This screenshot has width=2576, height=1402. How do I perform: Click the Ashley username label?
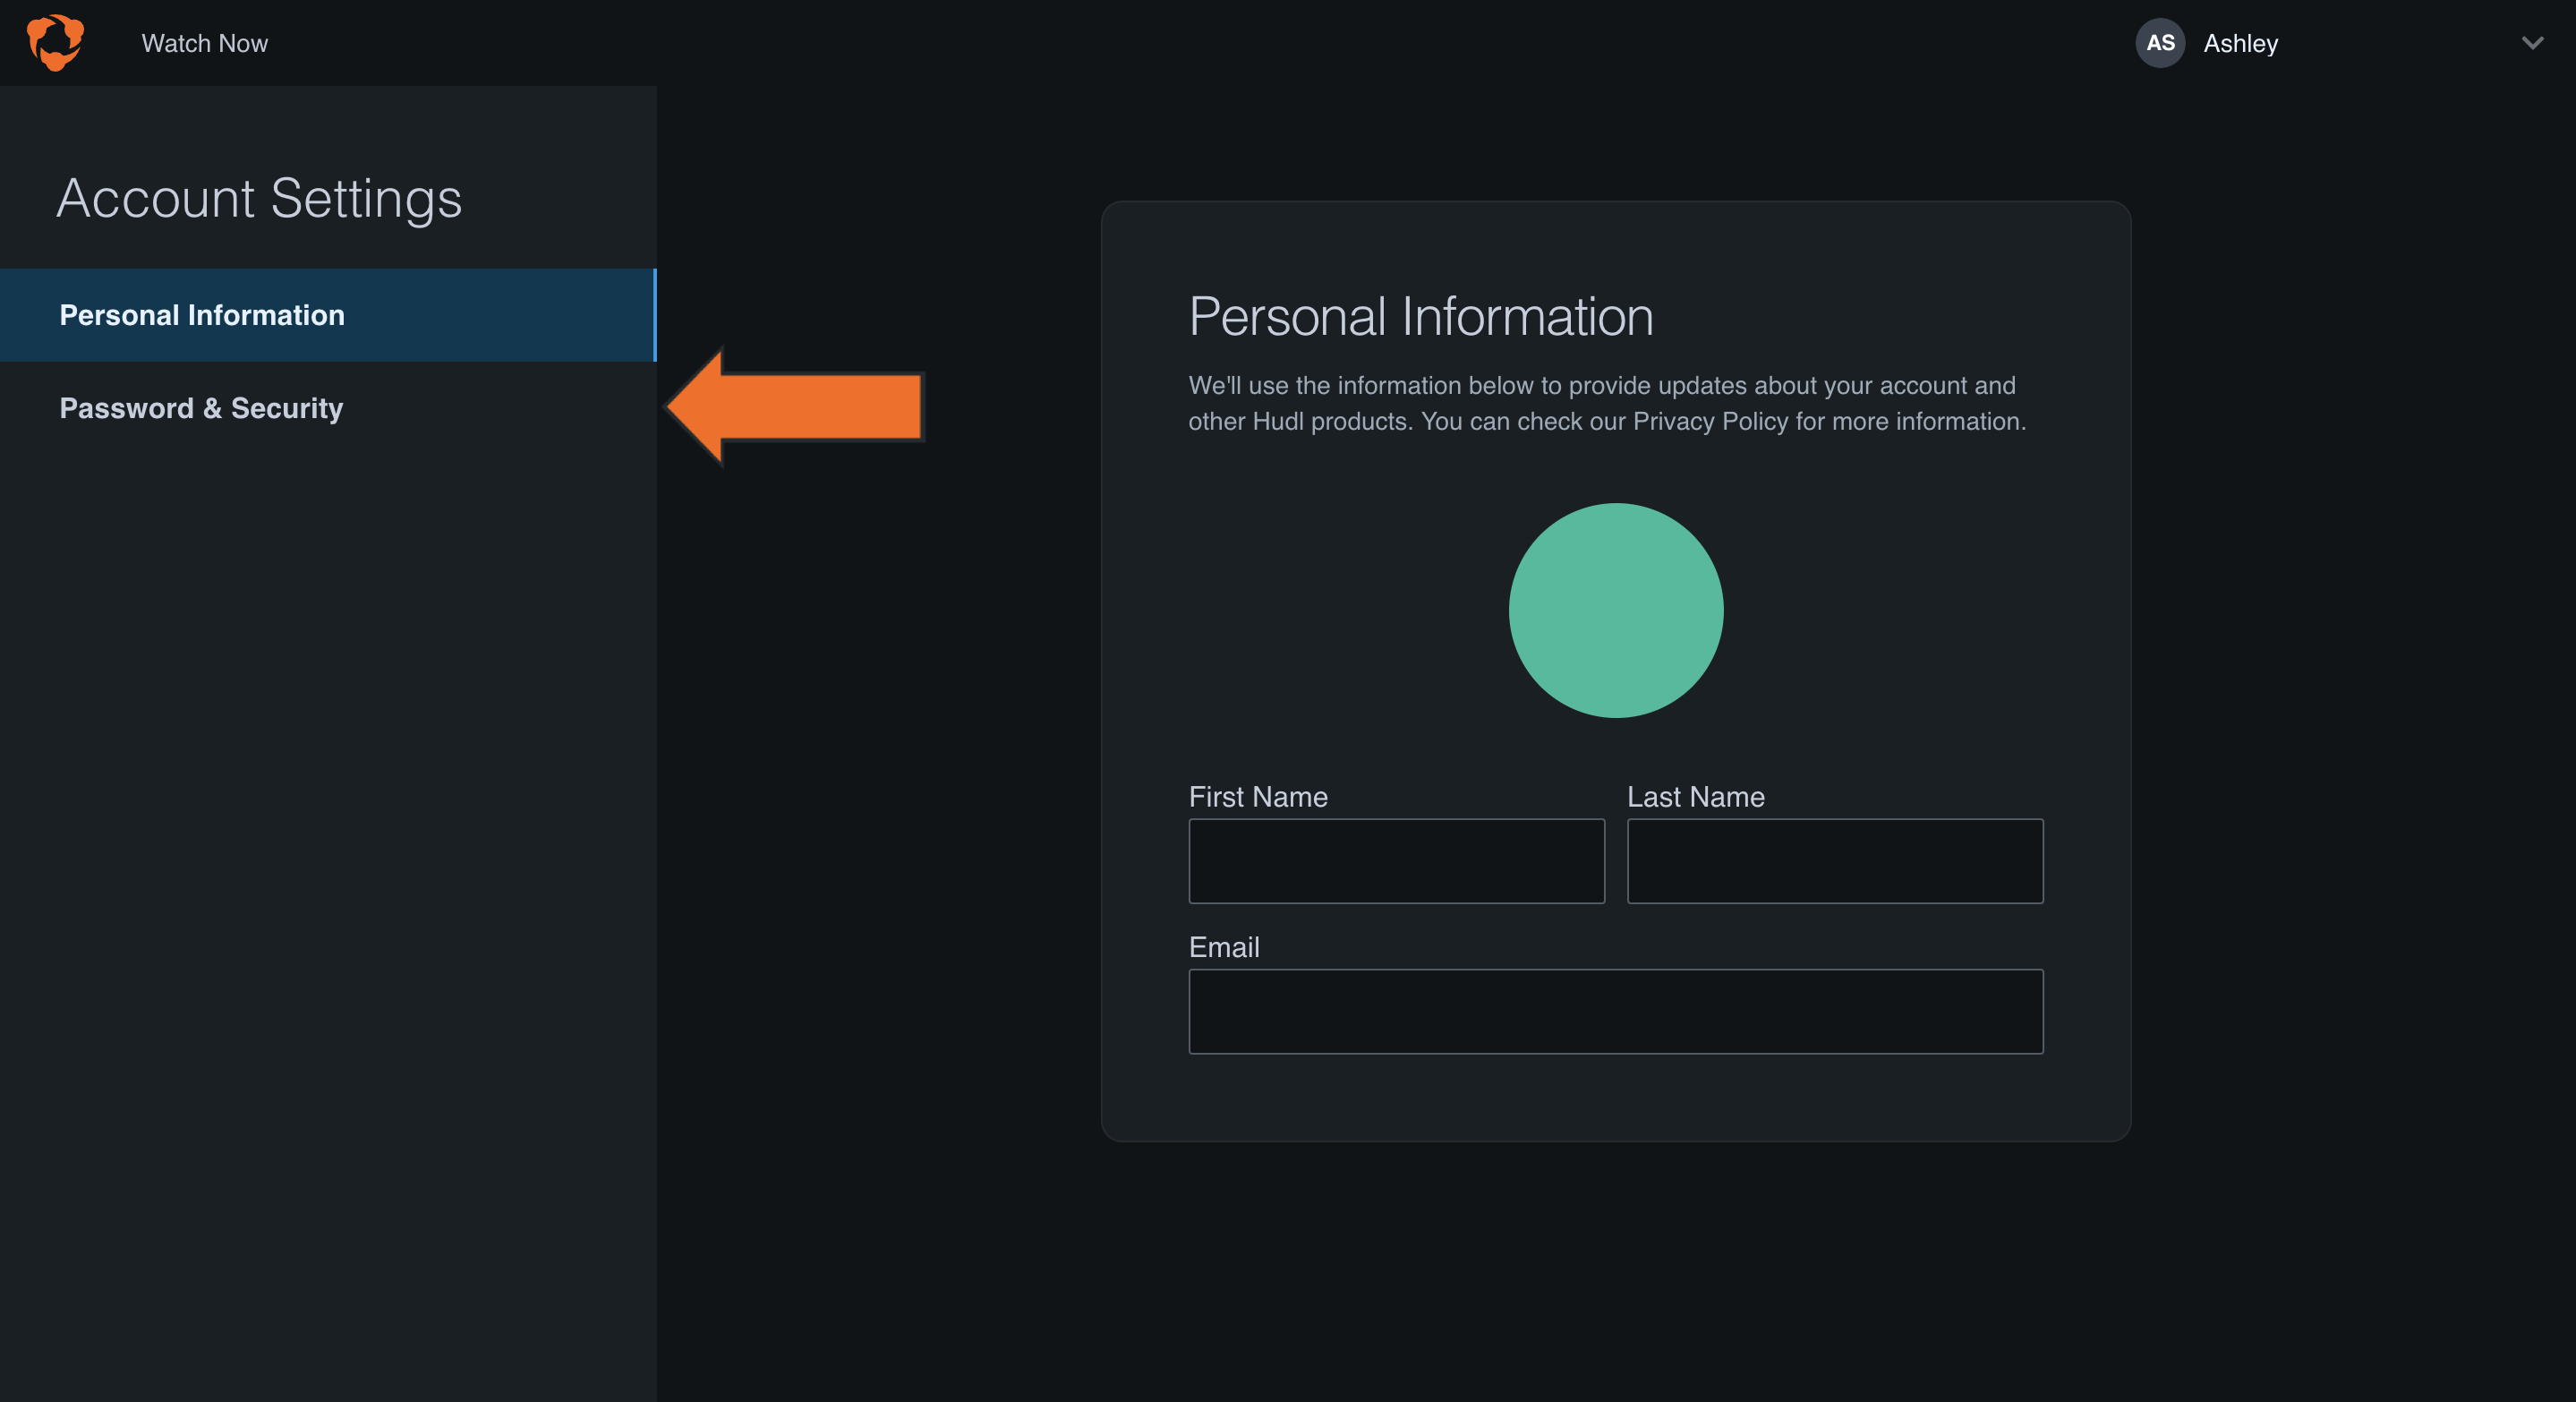point(2241,43)
